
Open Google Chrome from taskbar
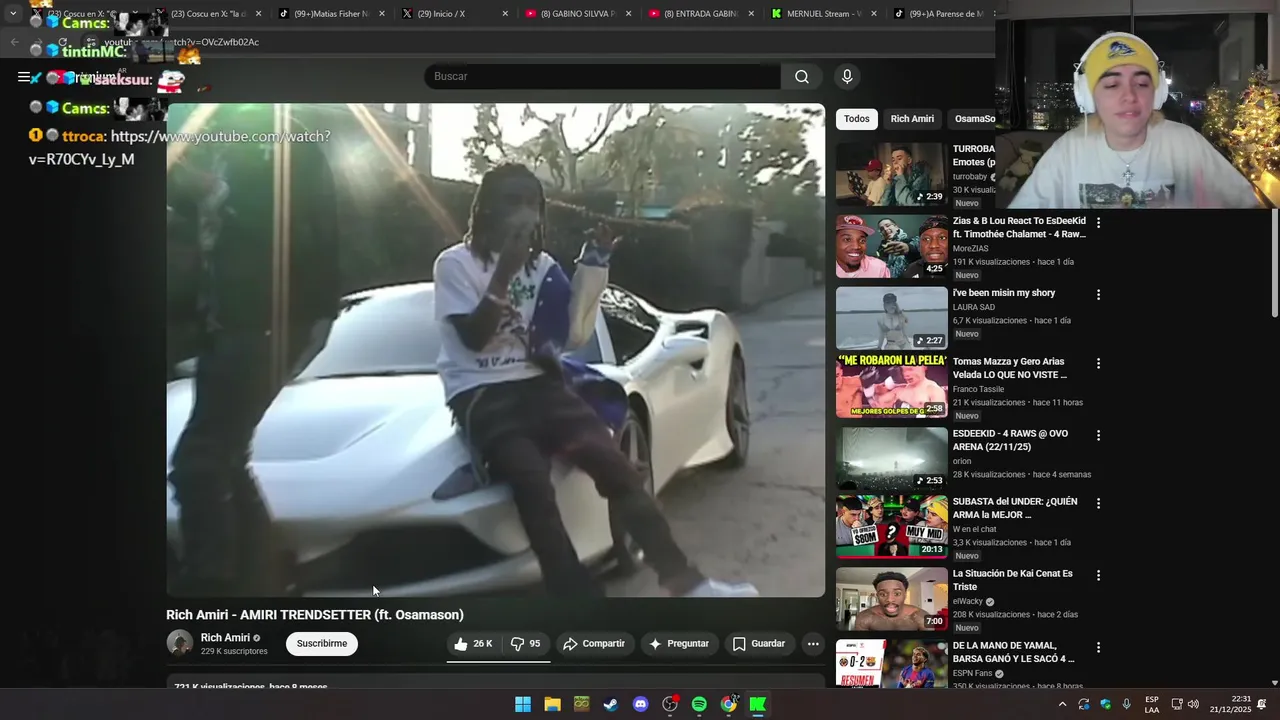point(729,704)
